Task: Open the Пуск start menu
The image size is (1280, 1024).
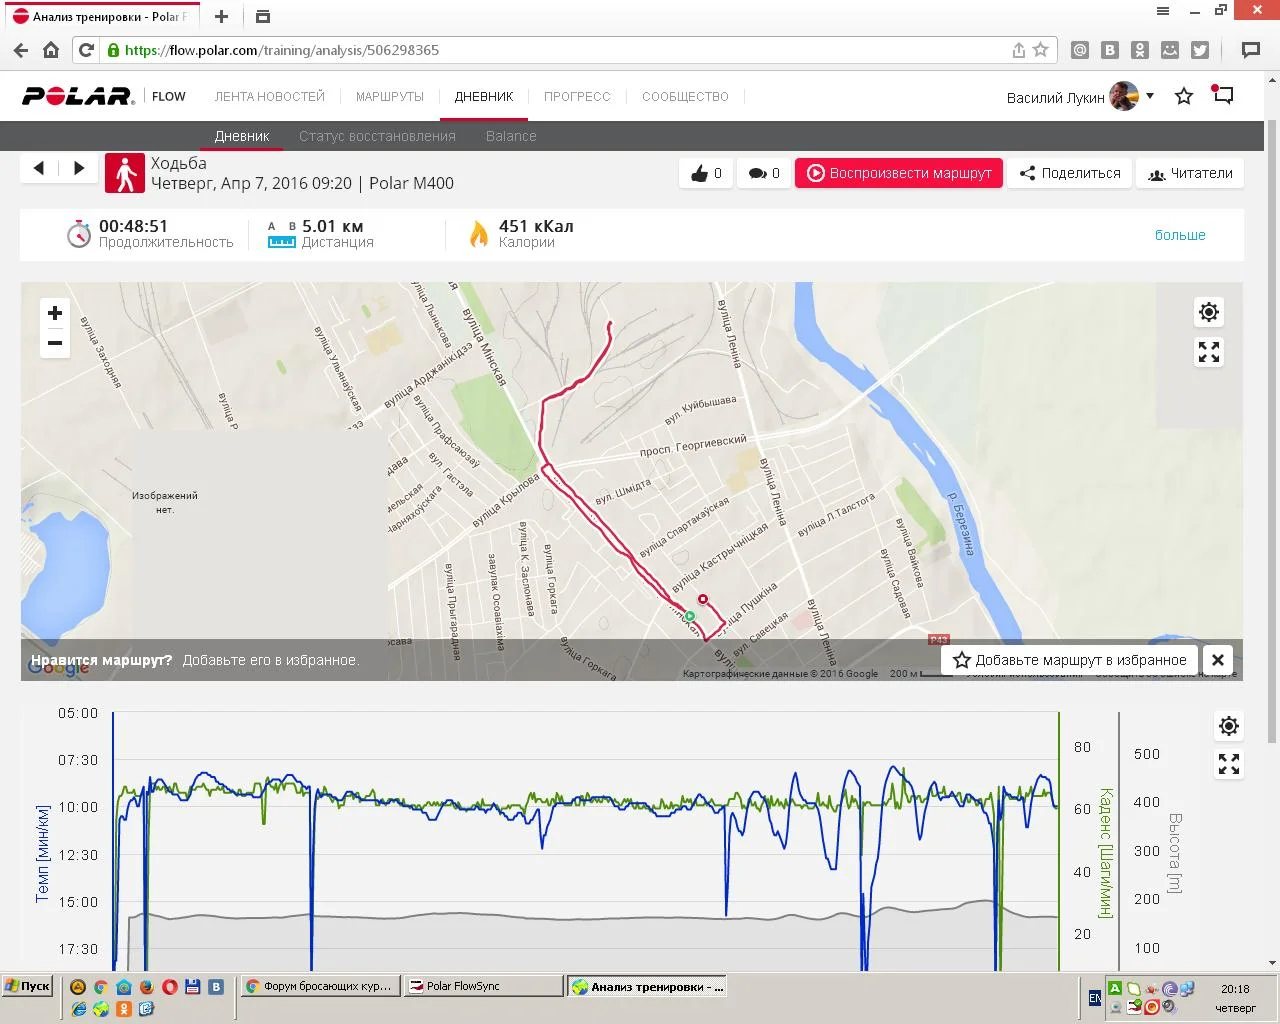Action: [28, 986]
